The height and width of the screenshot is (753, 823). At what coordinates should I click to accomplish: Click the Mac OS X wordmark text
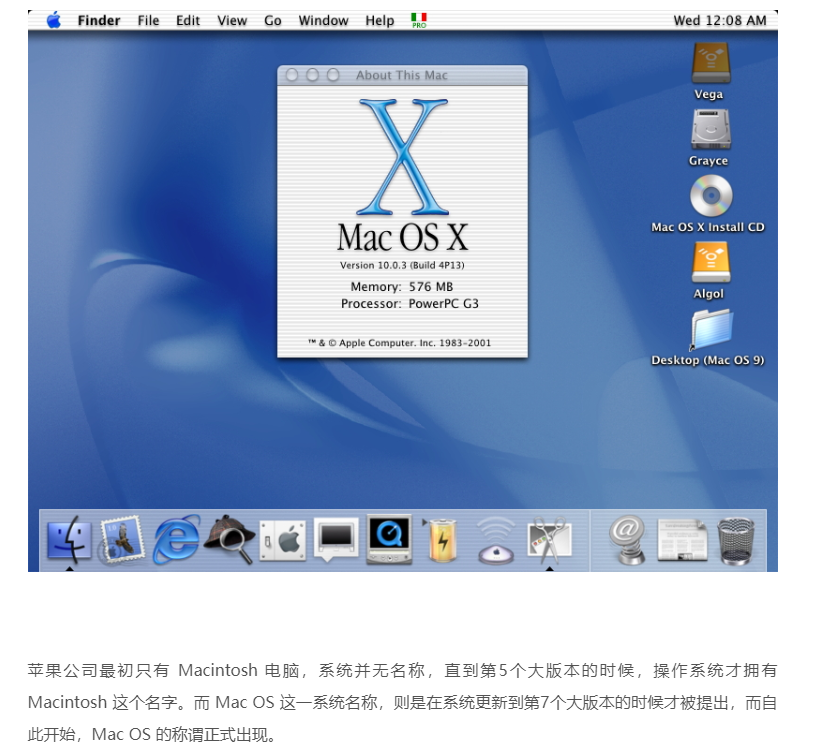pyautogui.click(x=402, y=237)
